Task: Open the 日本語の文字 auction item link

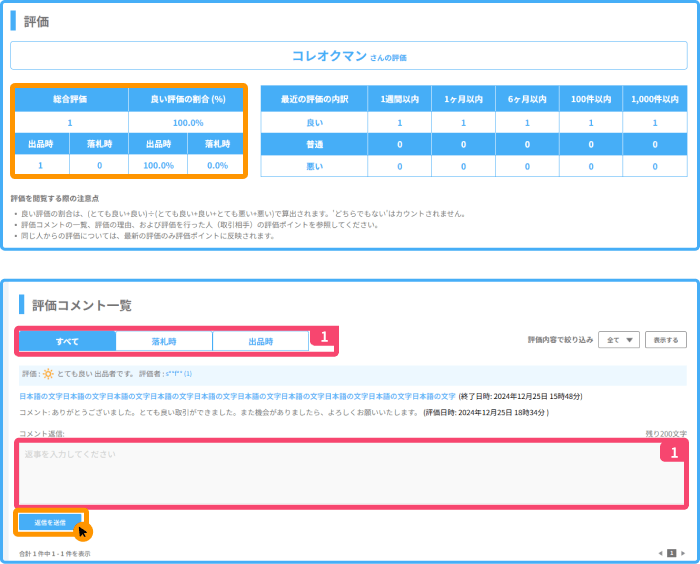Action: point(237,396)
